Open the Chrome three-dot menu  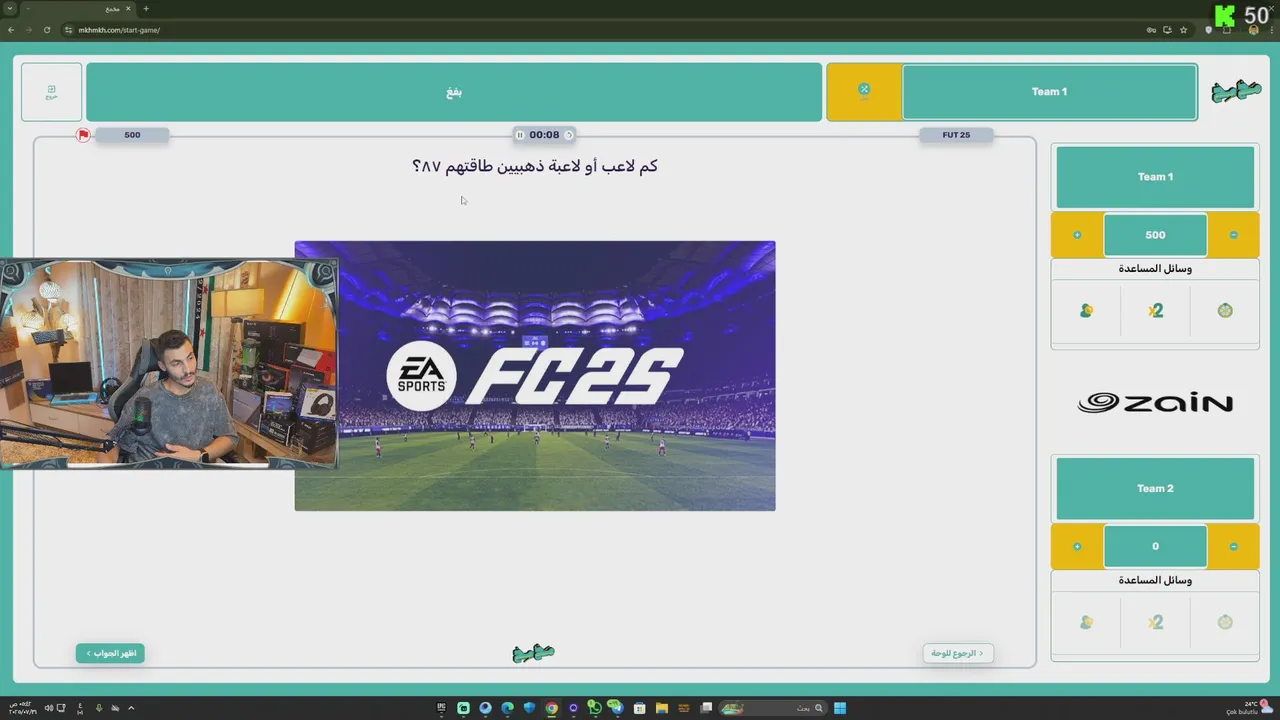click(x=1270, y=30)
